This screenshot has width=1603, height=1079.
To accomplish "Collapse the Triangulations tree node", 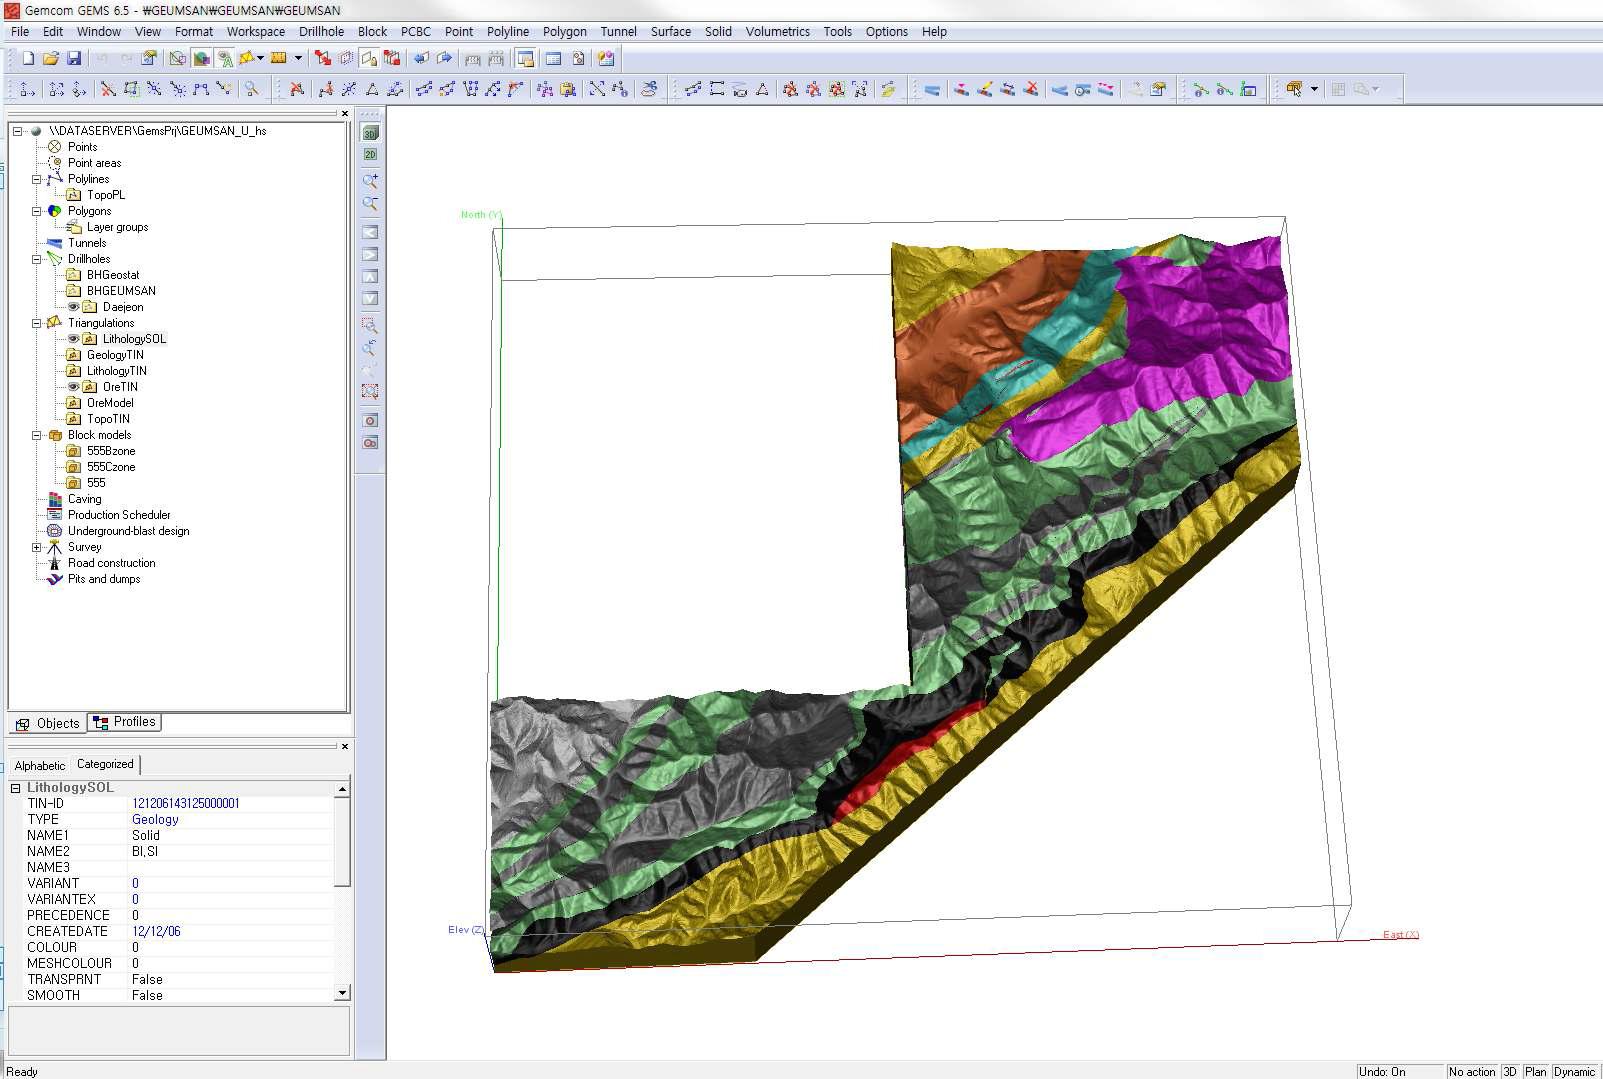I will pyautogui.click(x=36, y=323).
